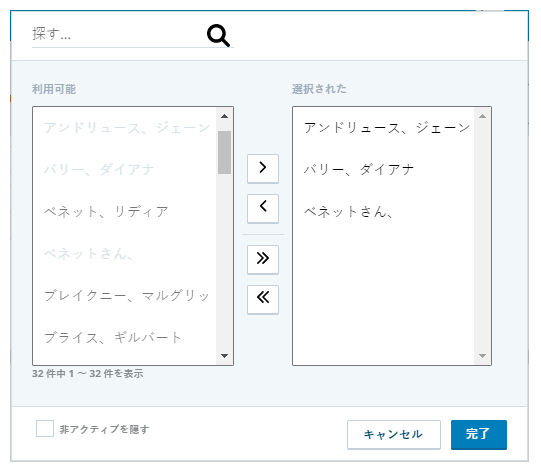Move selected item right with single arrow
Viewport: 541px width, 474px height.
[x=263, y=168]
